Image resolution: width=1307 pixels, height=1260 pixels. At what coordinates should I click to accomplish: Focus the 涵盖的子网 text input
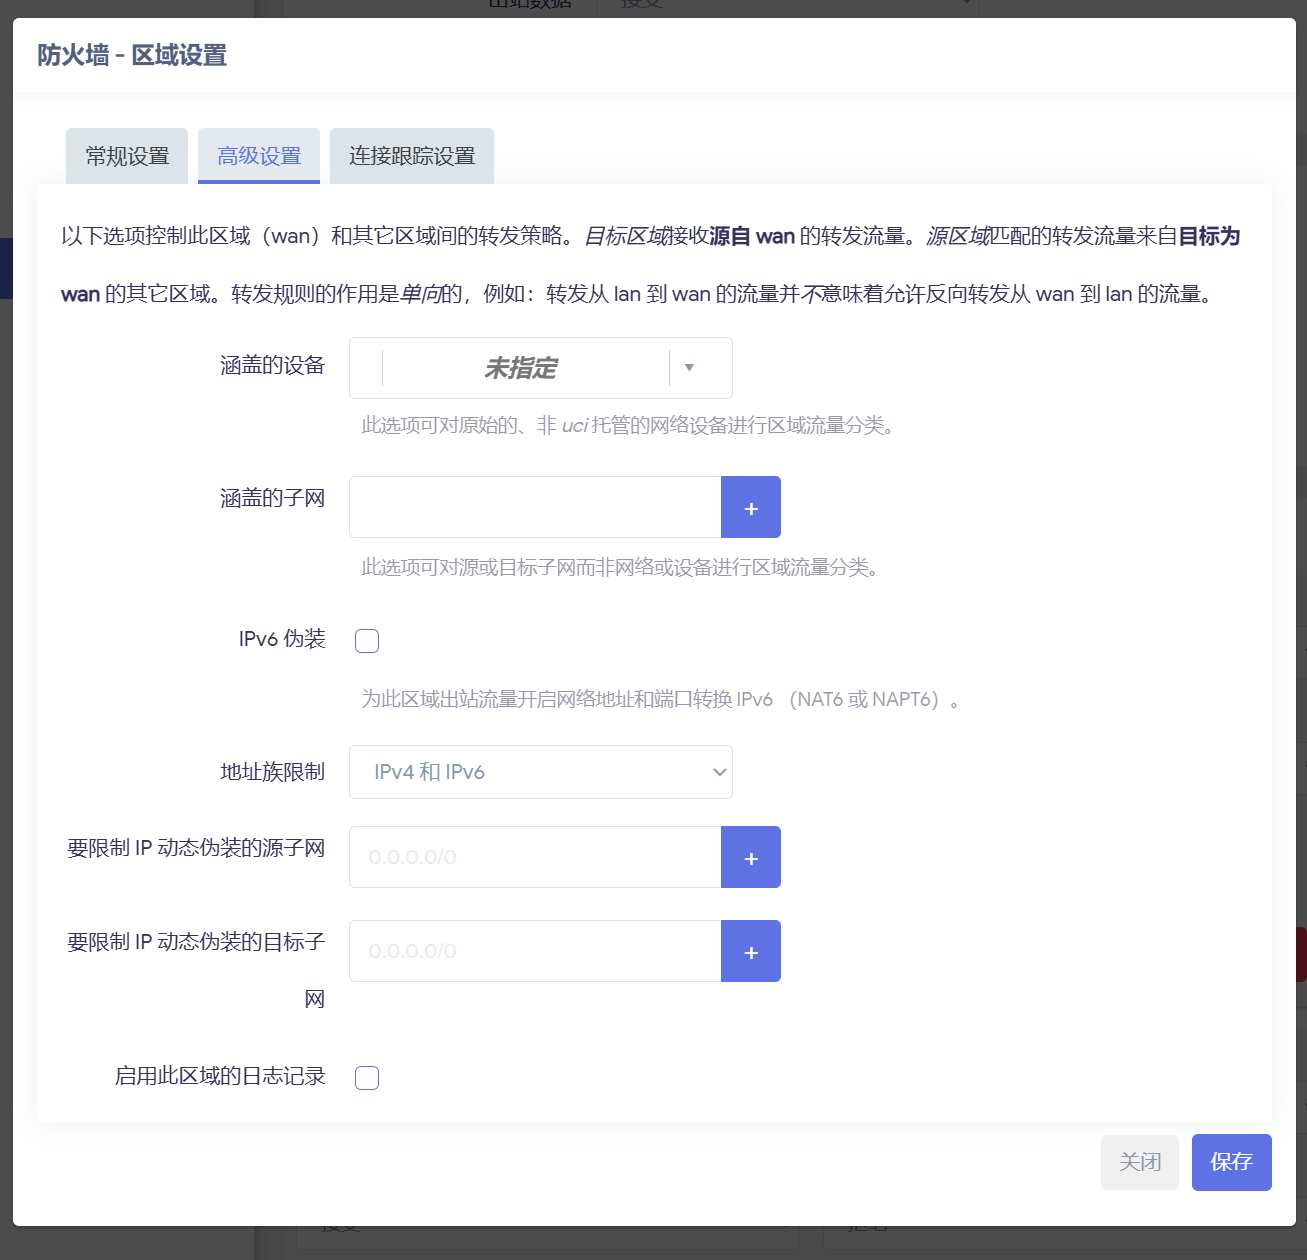pos(535,508)
